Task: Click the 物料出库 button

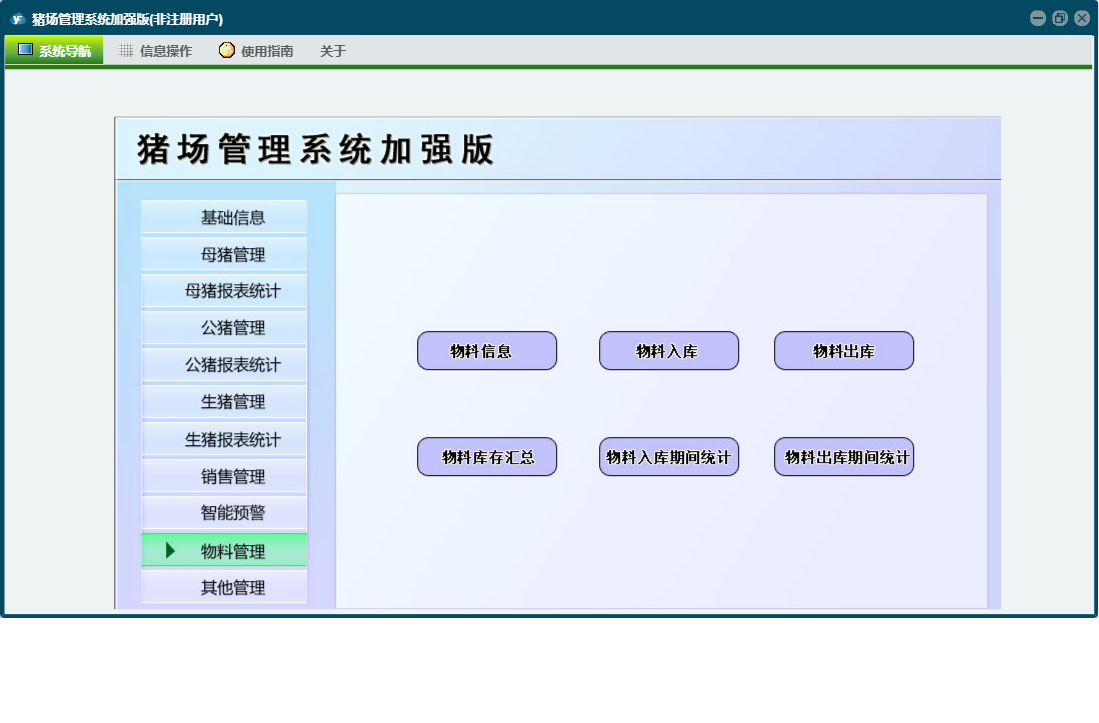Action: 843,351
